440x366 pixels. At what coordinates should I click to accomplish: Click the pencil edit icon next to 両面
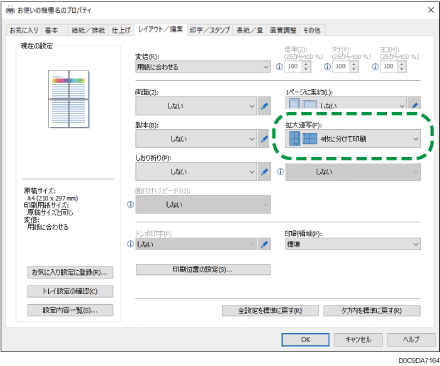264,106
